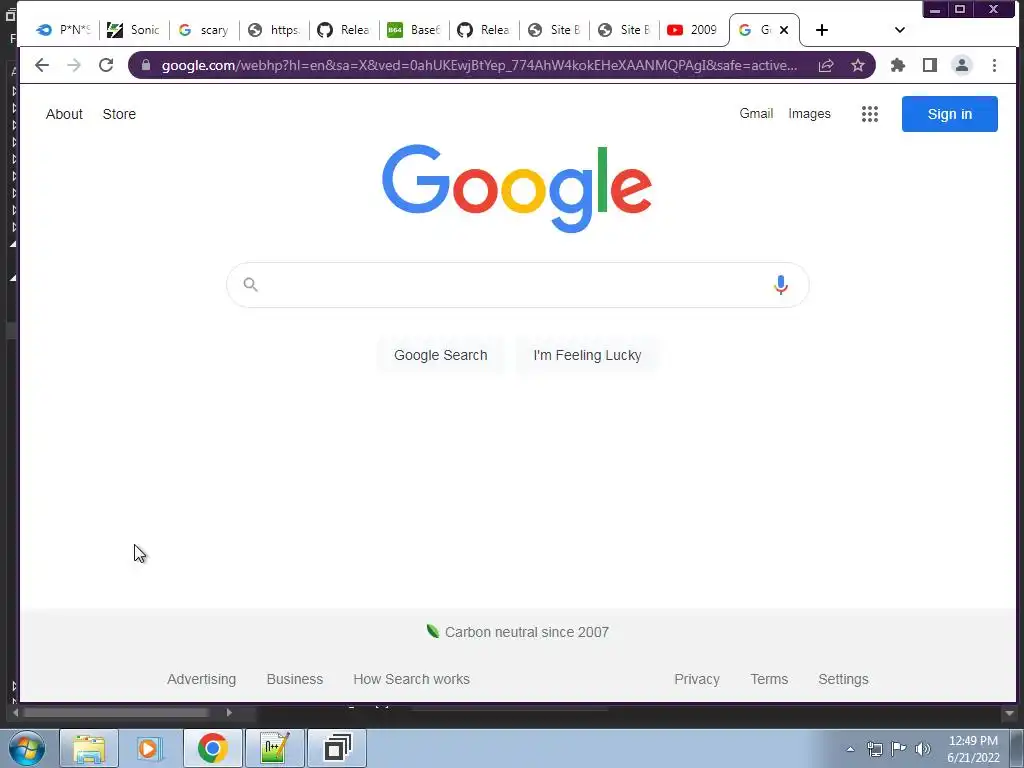Open the volume speaker tray icon
This screenshot has height=768, width=1024.
click(923, 749)
